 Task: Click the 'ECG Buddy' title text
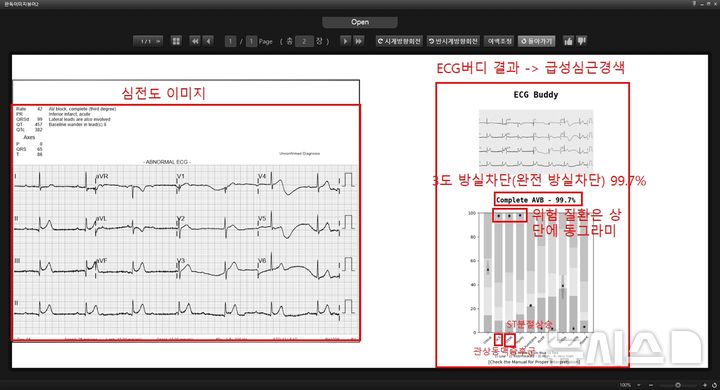pyautogui.click(x=535, y=95)
